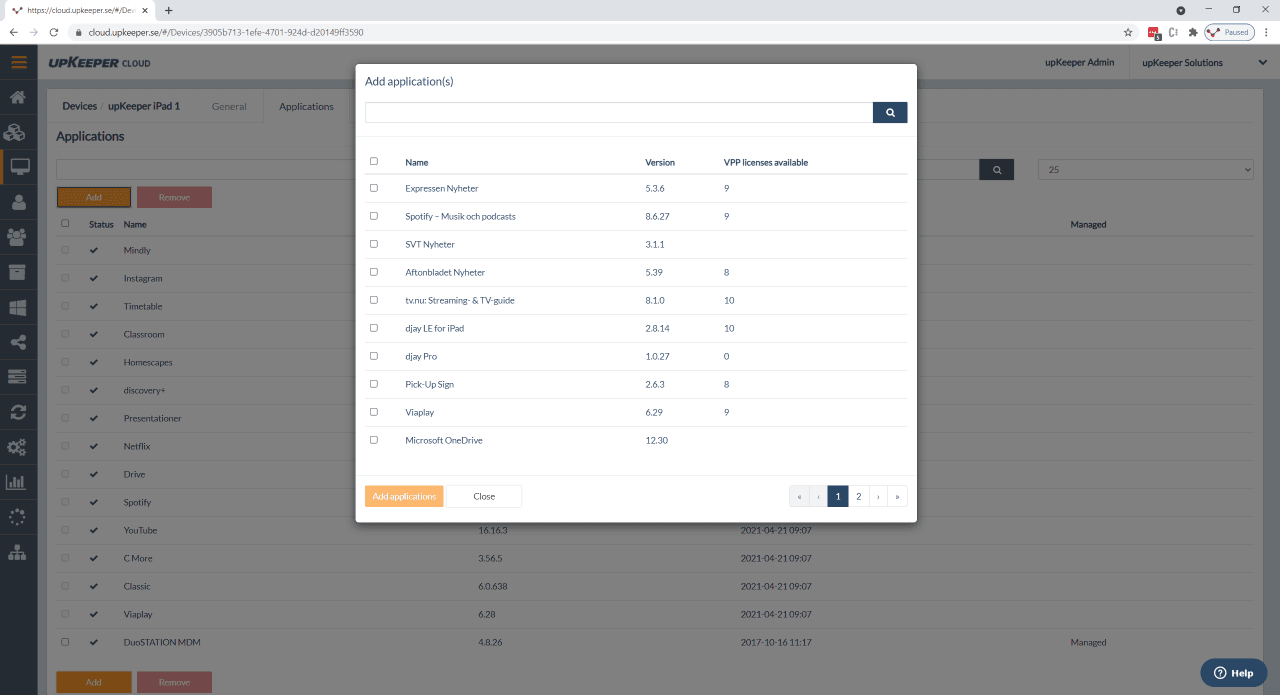Check the Pick-Up Sign checkbox
This screenshot has width=1280, height=695.
pos(374,384)
